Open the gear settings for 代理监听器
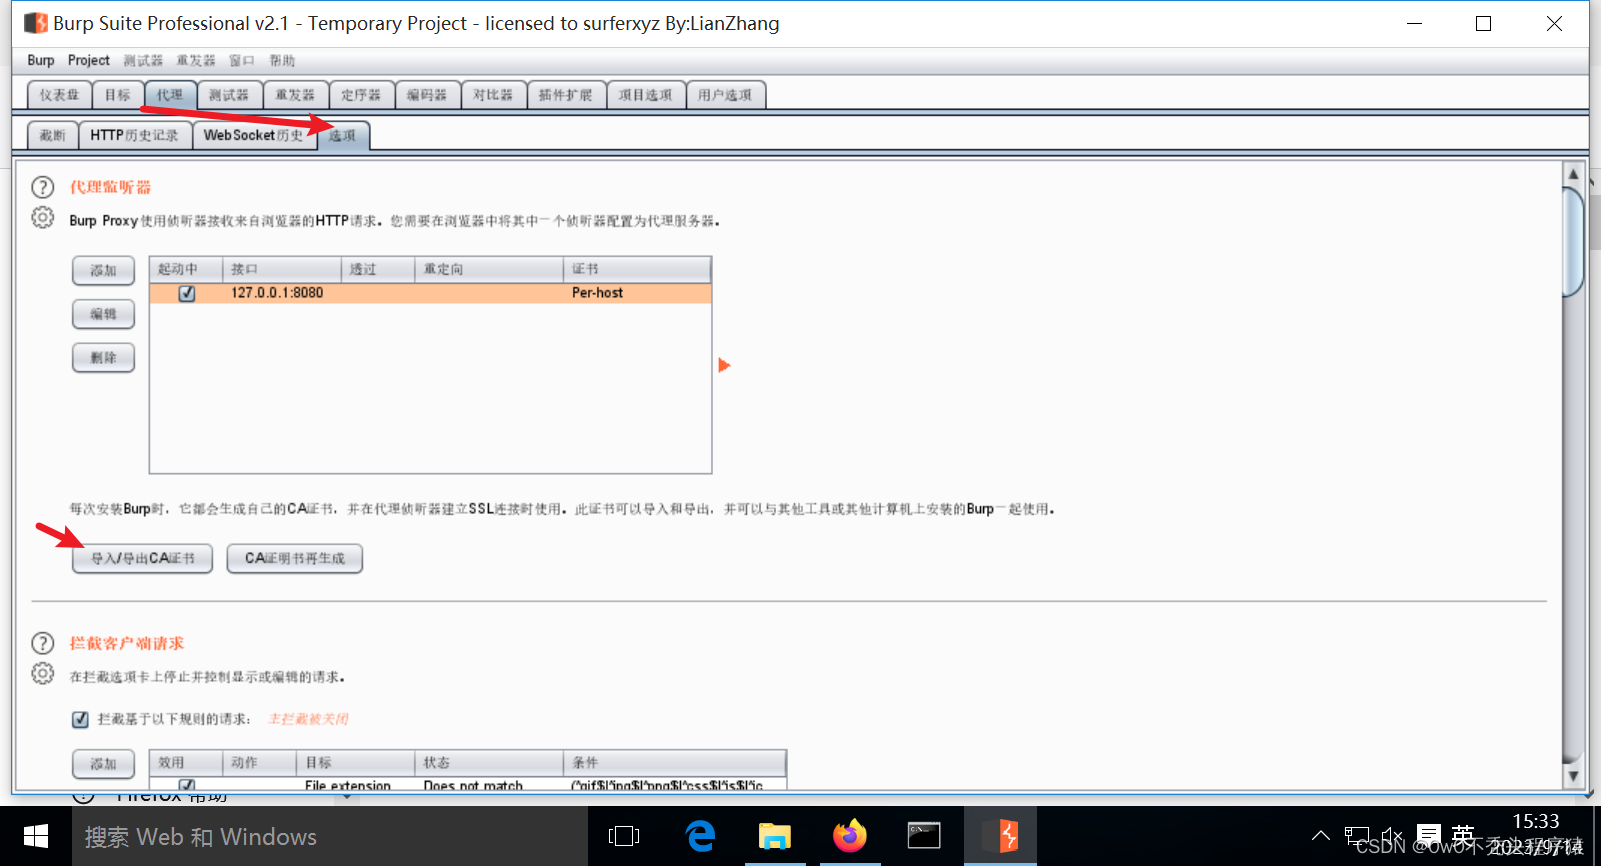This screenshot has width=1601, height=866. point(42,217)
